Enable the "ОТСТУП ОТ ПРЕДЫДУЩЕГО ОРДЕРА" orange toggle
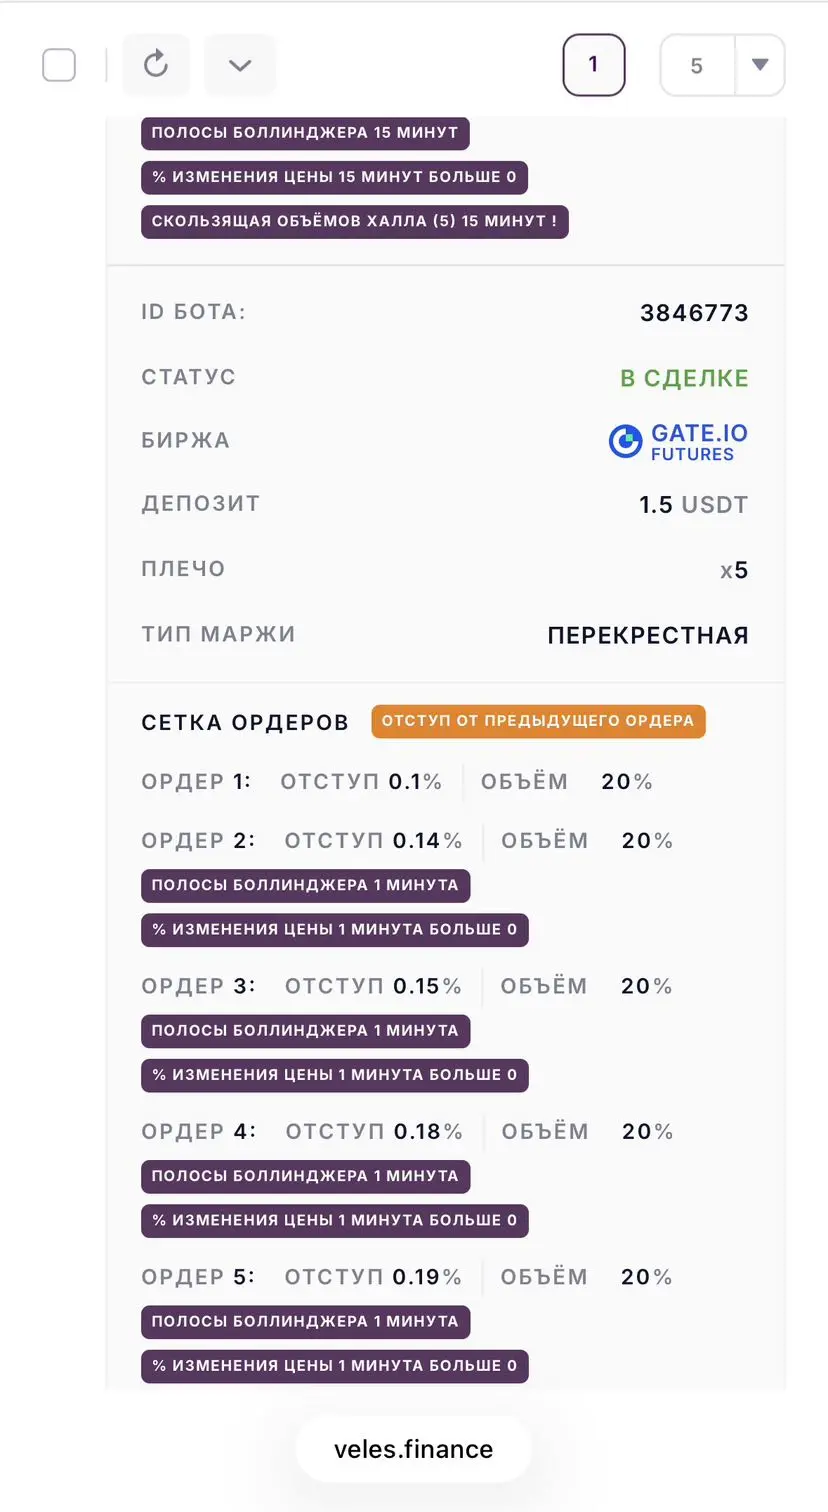This screenshot has width=828, height=1512. tap(538, 720)
